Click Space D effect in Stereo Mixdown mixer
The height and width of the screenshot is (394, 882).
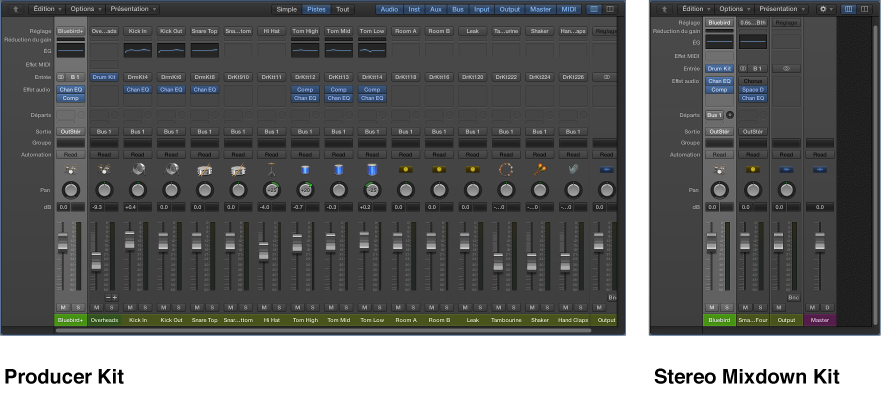(x=753, y=89)
